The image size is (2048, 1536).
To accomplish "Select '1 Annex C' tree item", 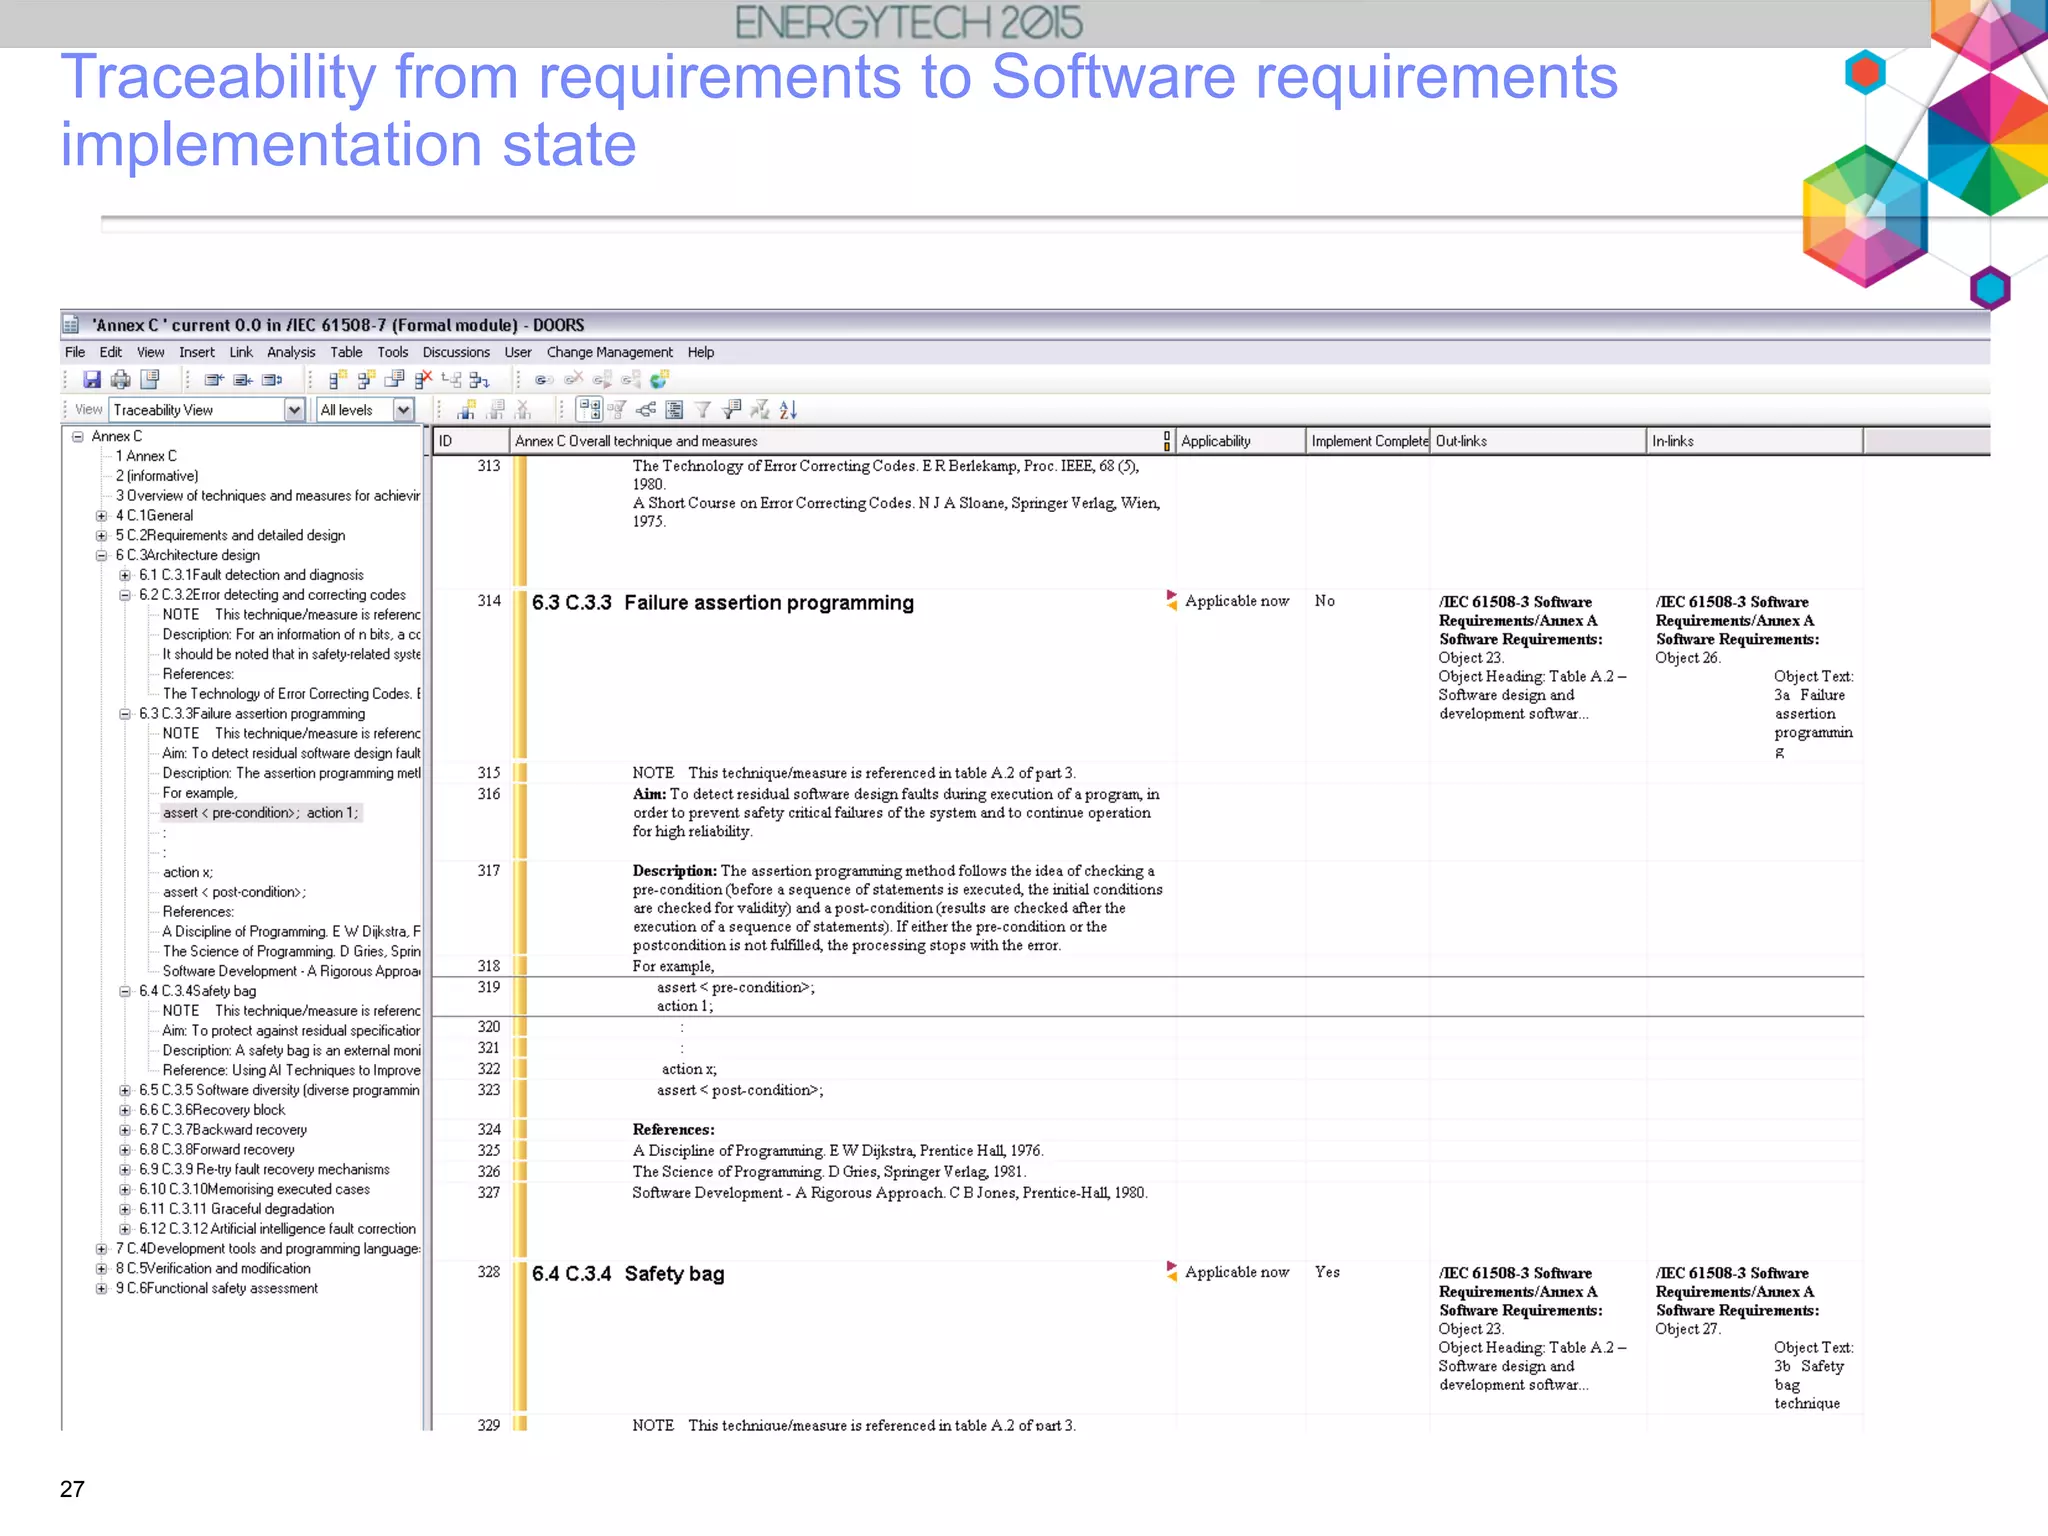I will tap(146, 456).
